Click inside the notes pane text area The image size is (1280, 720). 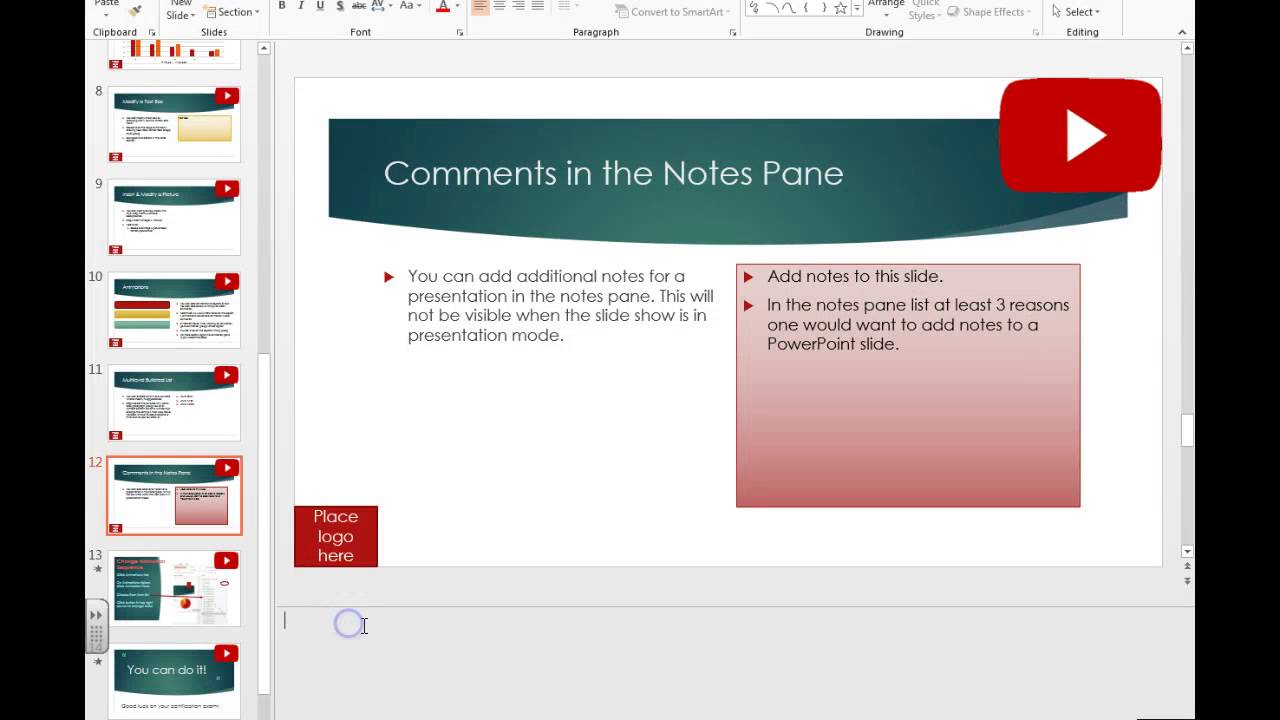[735, 663]
